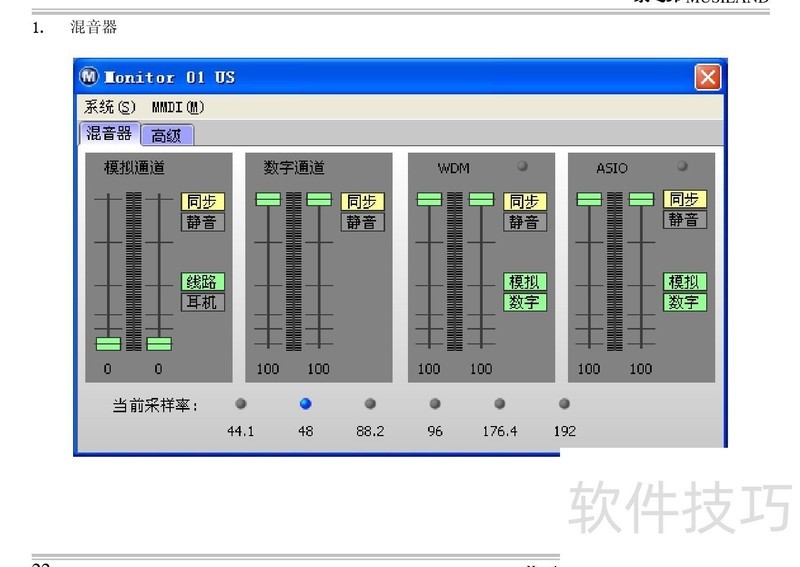Close the Monitor 01 US window
The width and height of the screenshot is (800, 567).
coord(707,77)
